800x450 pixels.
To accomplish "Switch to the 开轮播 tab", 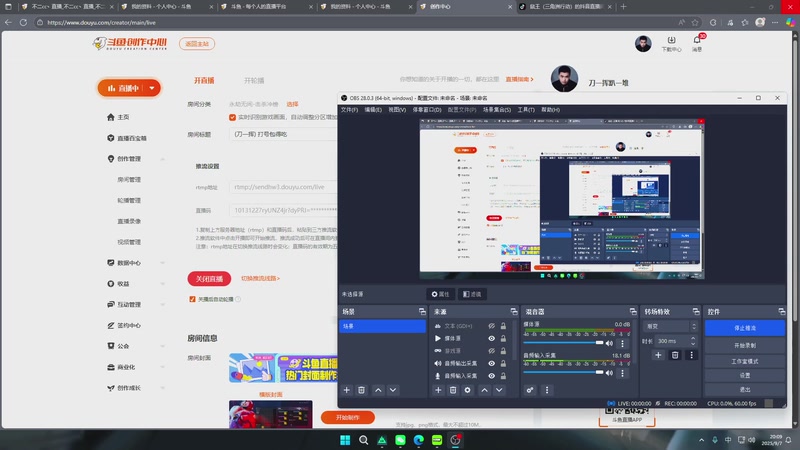I will pyautogui.click(x=254, y=81).
